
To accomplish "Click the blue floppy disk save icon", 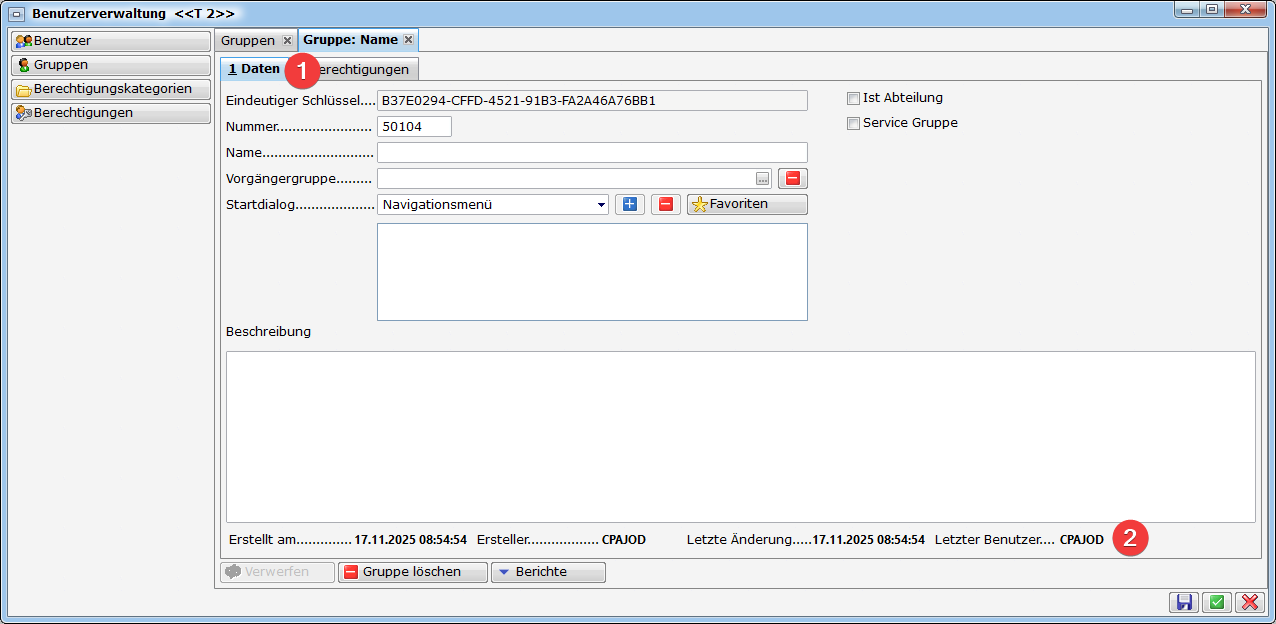I will pos(1184,602).
